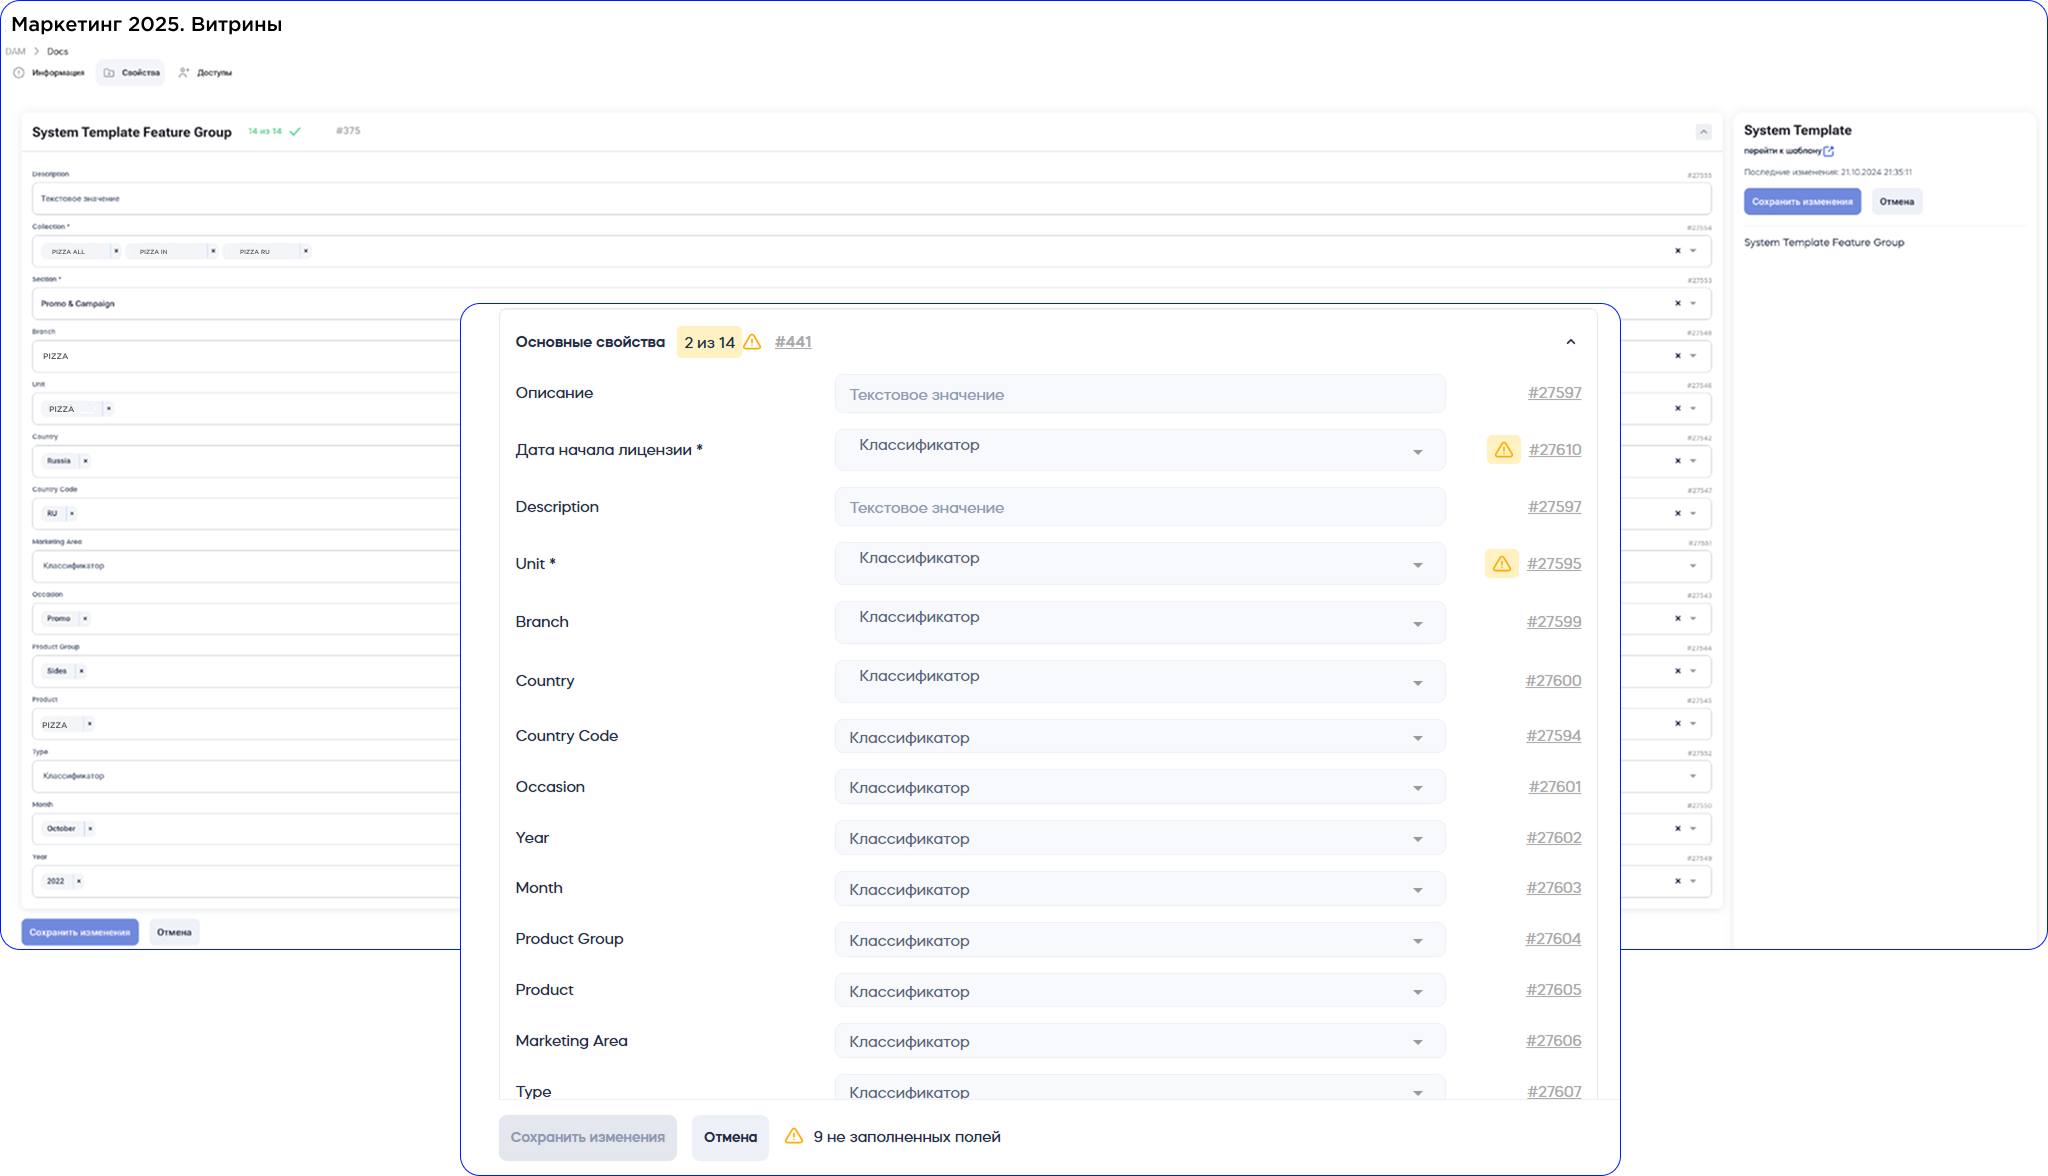Click warning icon beside Unit field
This screenshot has height=1176, width=2048.
pyautogui.click(x=1501, y=564)
